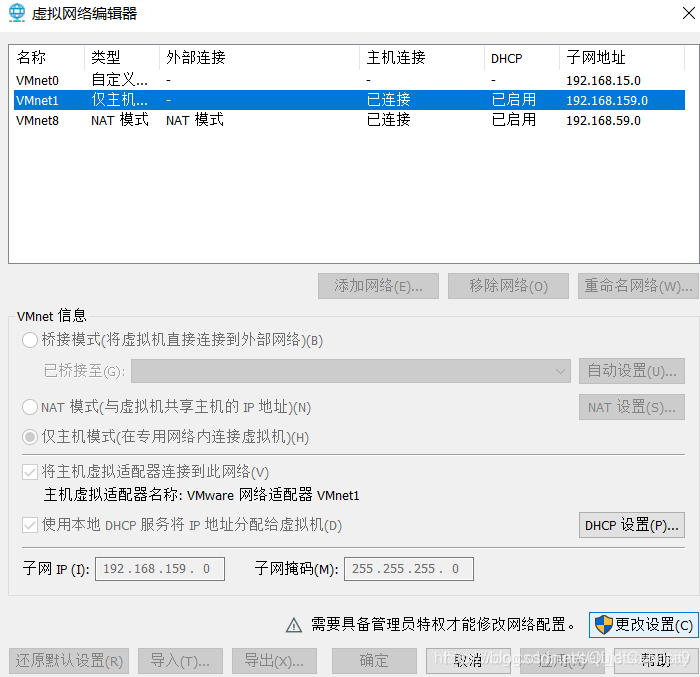The height and width of the screenshot is (677, 700).
Task: Select 仅主机模式 radio button
Action: [x=30, y=437]
